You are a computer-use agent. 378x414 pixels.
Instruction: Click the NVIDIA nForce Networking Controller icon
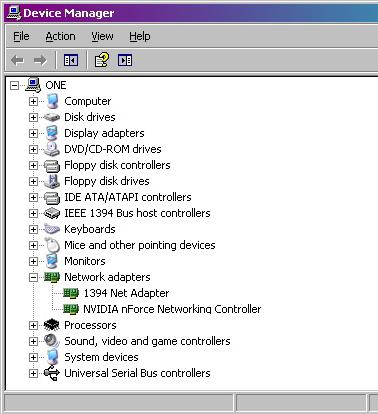[71, 309]
